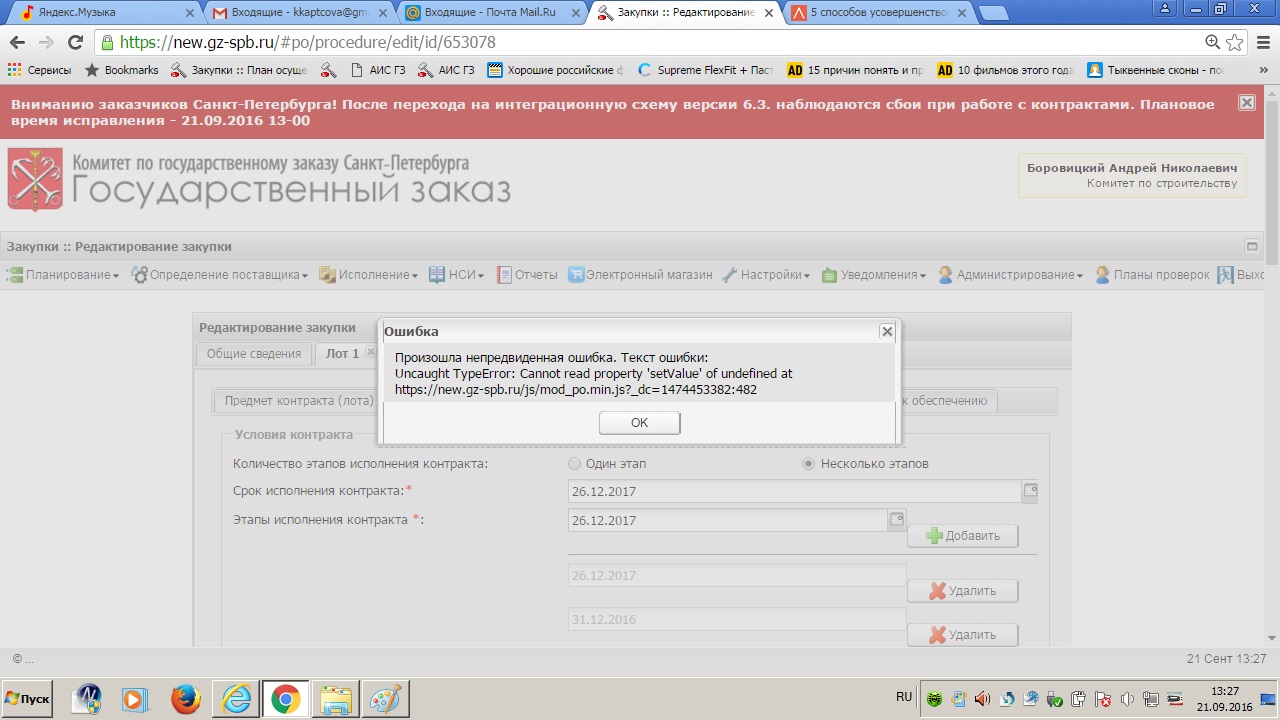Open the Хорошие российские bookmark

(x=557, y=70)
